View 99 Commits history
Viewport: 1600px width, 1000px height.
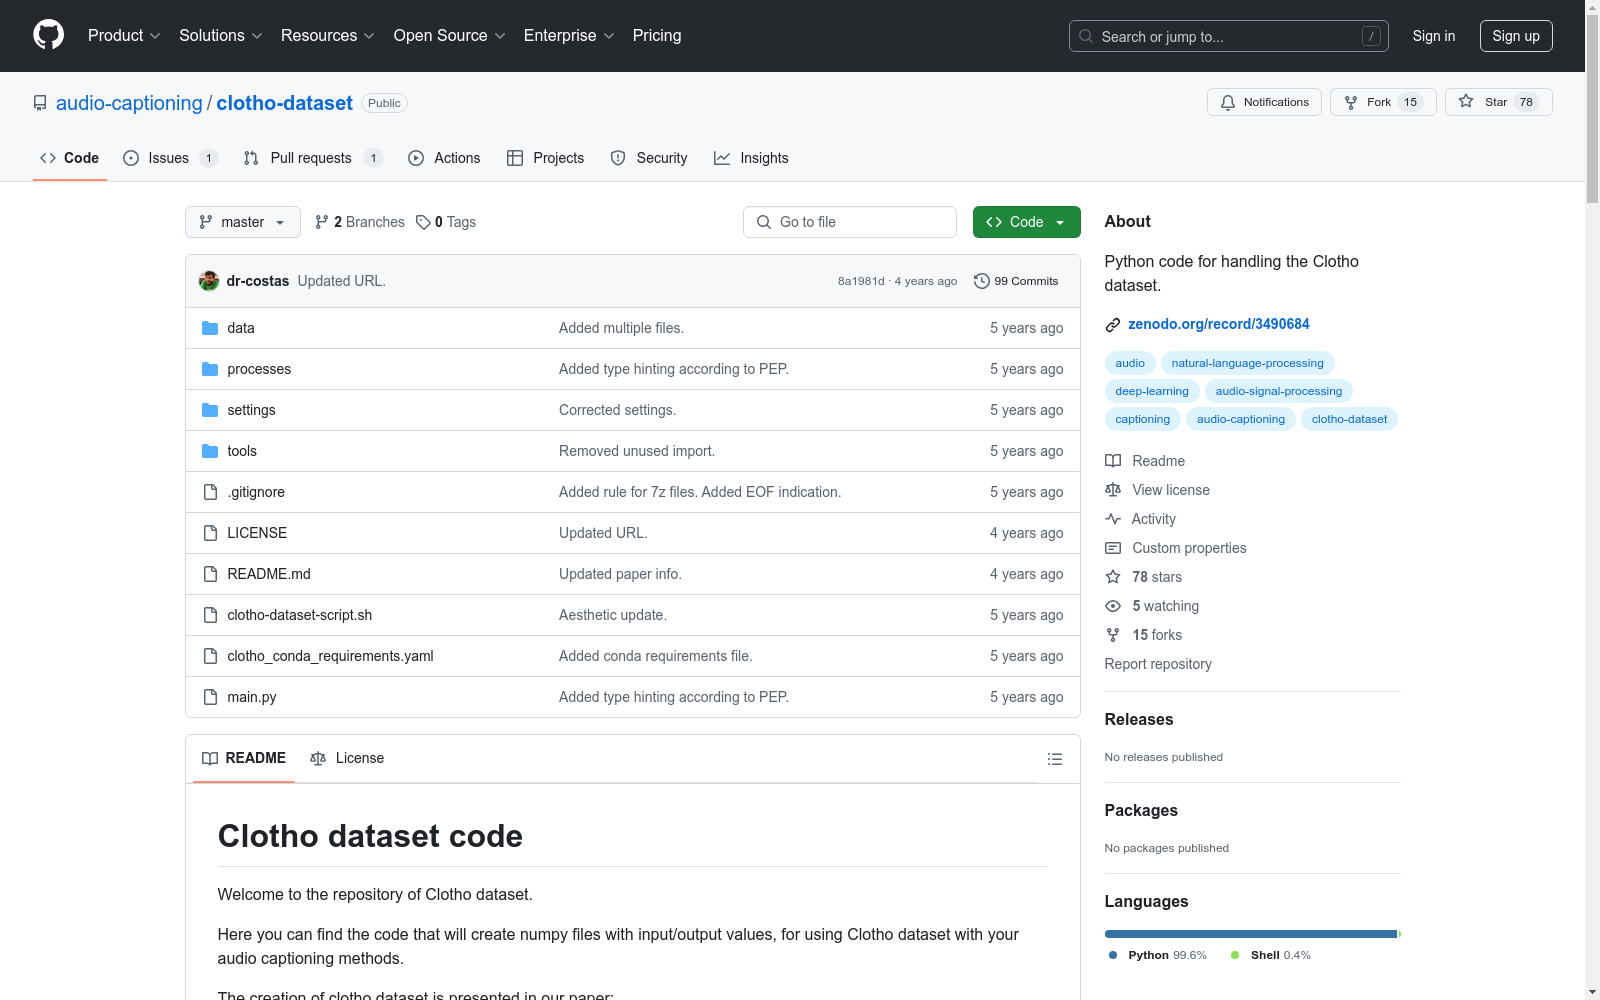click(1016, 281)
